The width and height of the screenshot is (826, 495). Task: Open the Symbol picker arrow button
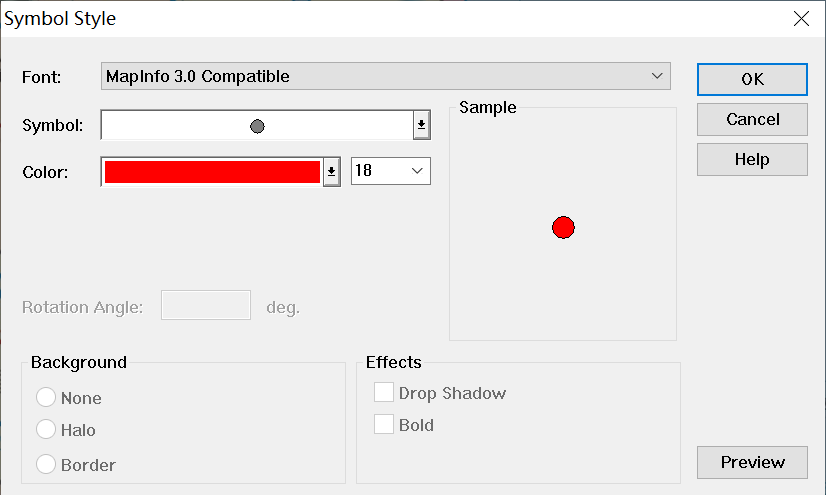point(421,125)
